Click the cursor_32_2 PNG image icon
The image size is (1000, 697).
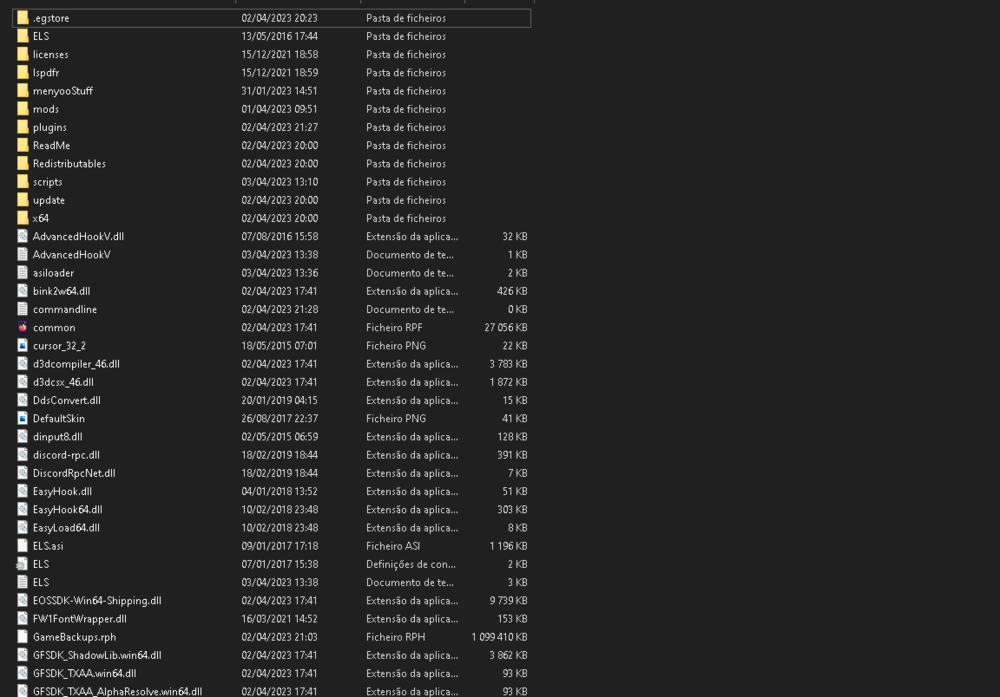point(22,345)
